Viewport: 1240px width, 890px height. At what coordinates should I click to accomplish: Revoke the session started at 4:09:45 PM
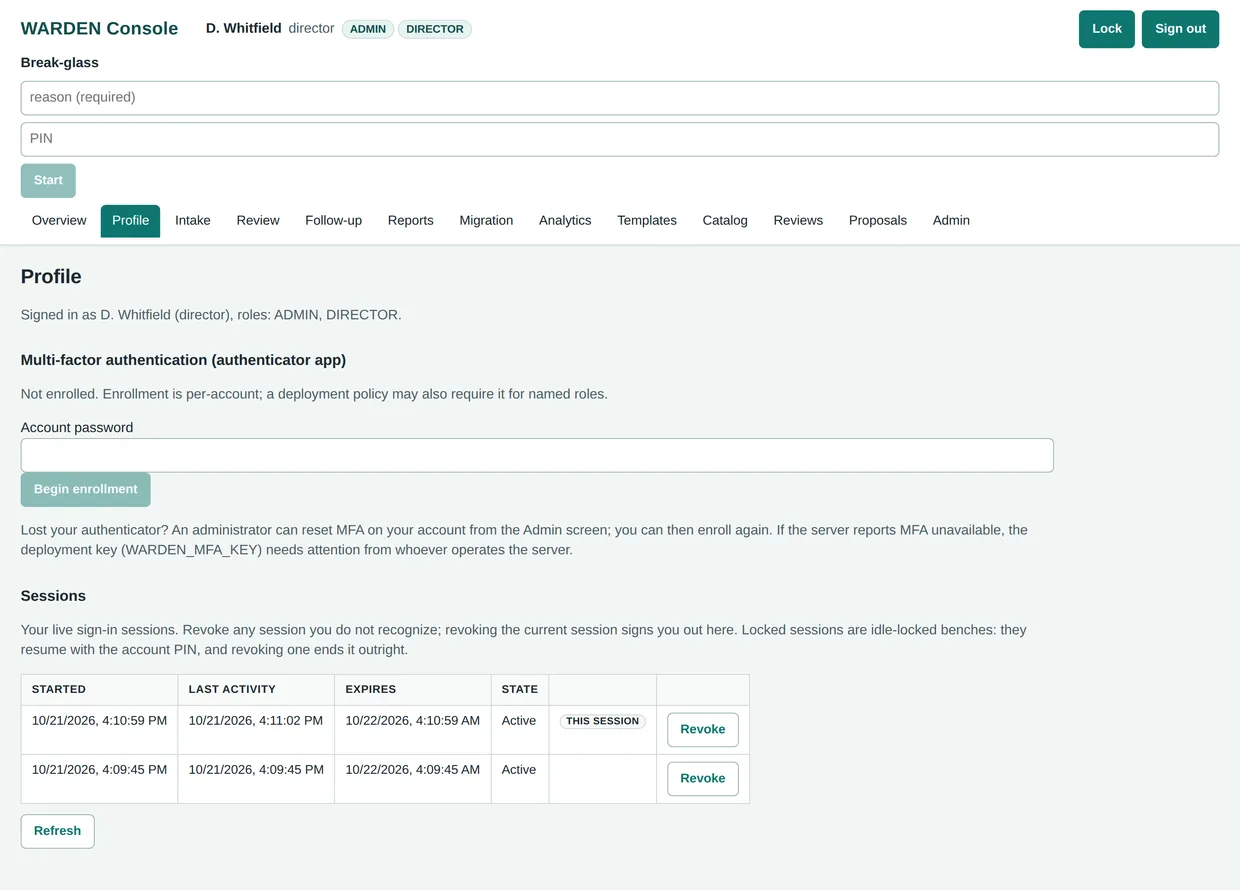click(703, 779)
